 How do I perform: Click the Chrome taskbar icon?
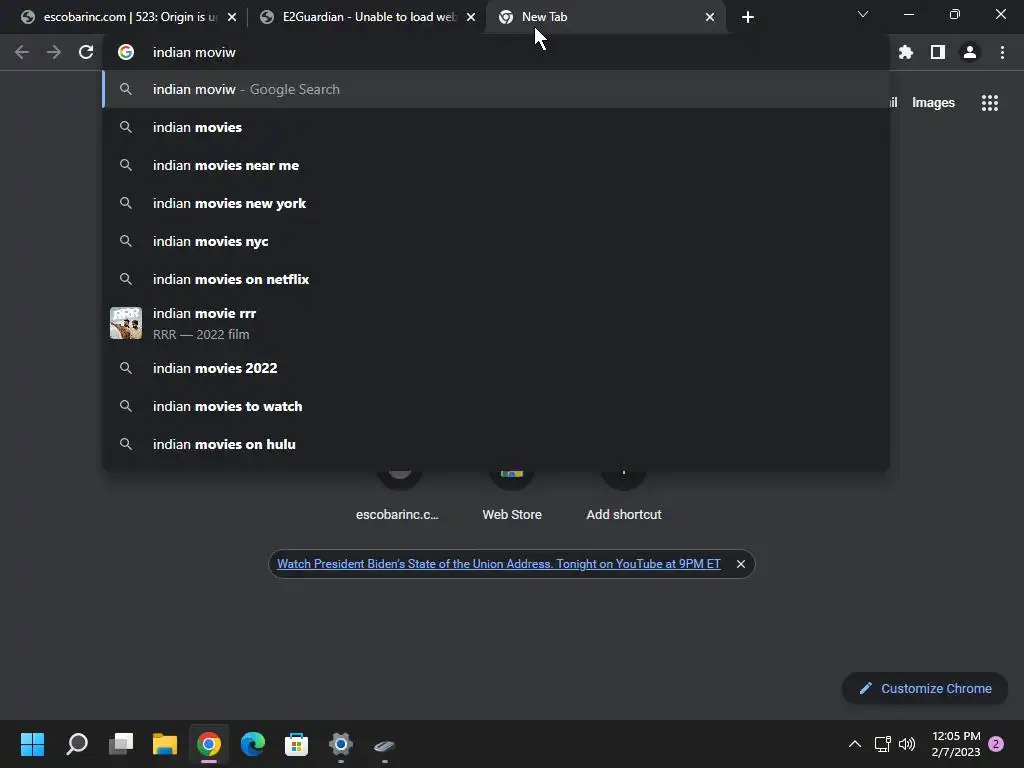point(209,744)
